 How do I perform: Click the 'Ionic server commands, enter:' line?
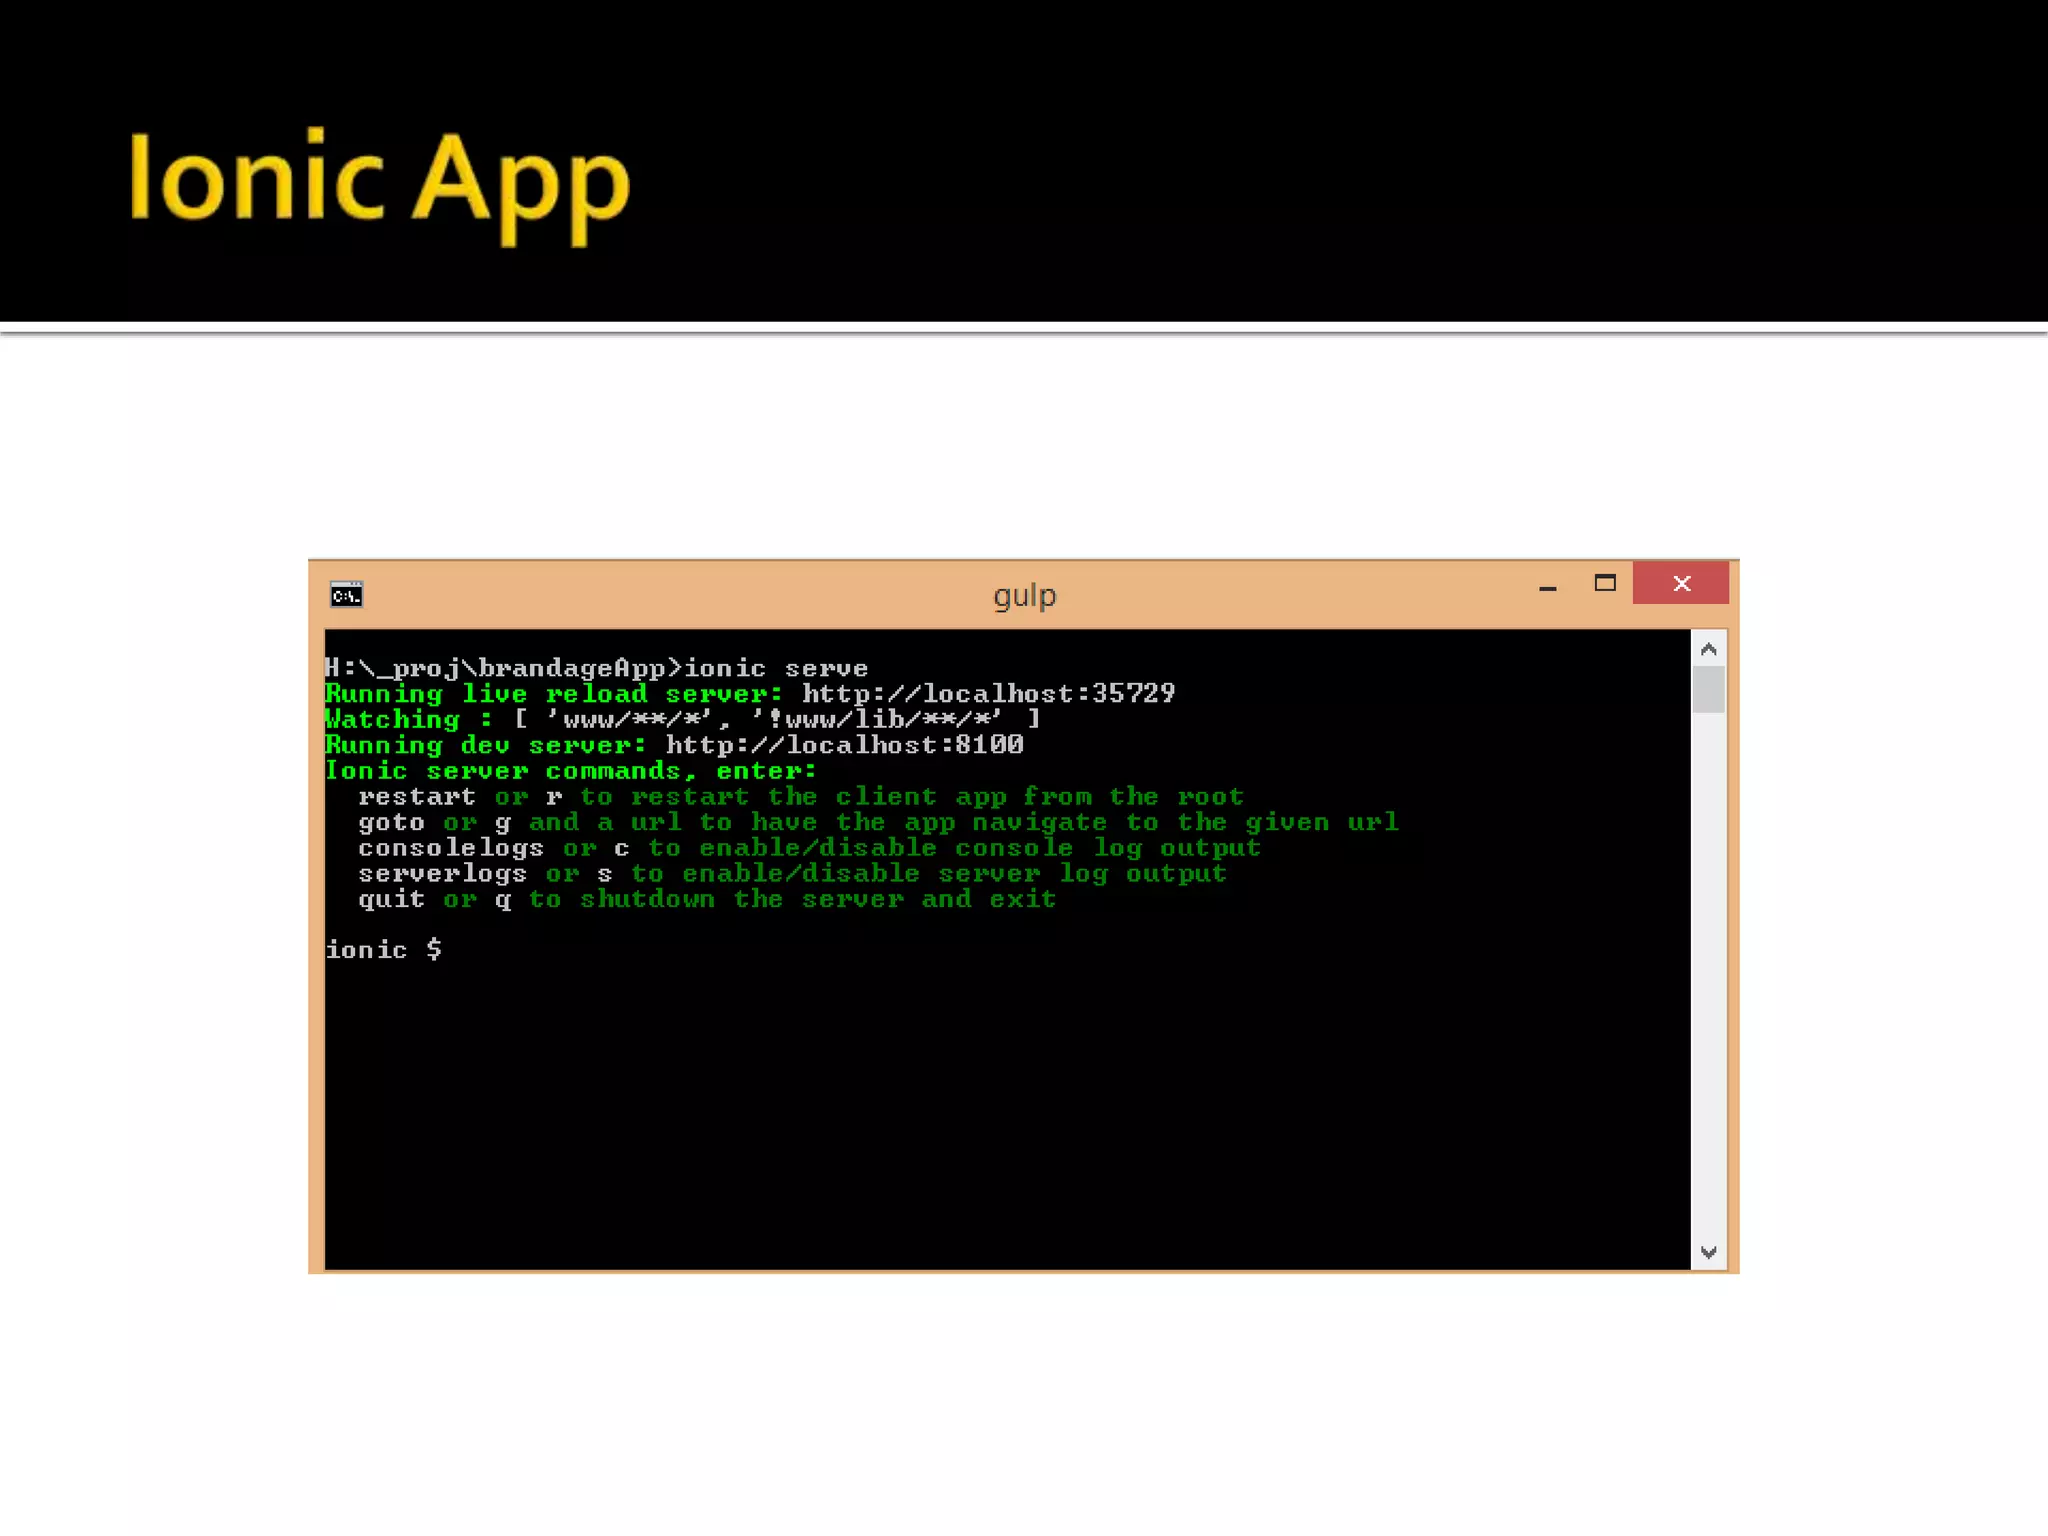pos(571,771)
